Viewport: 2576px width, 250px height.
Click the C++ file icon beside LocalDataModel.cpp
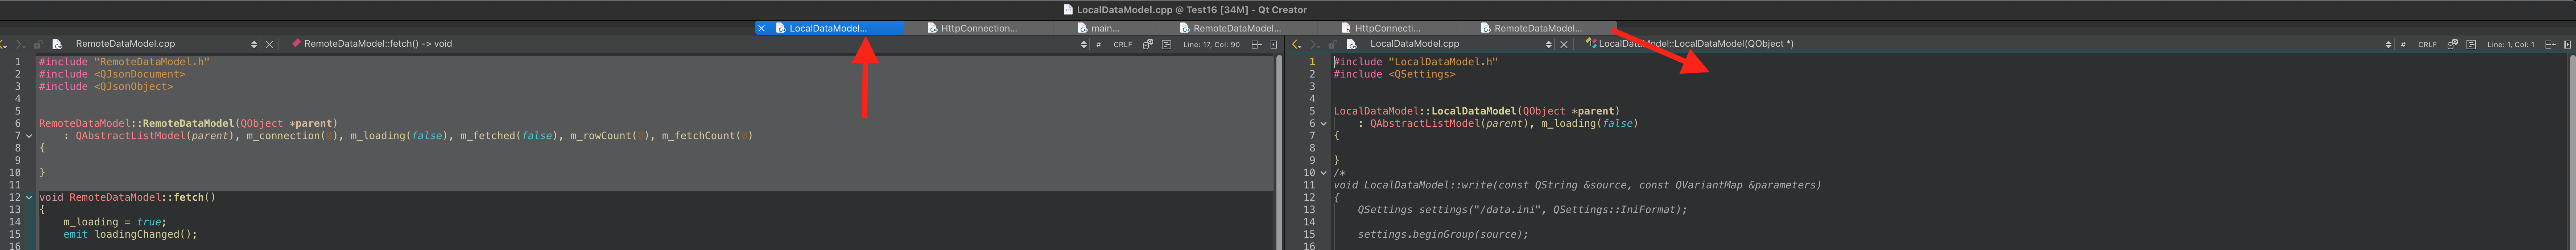coord(1351,44)
